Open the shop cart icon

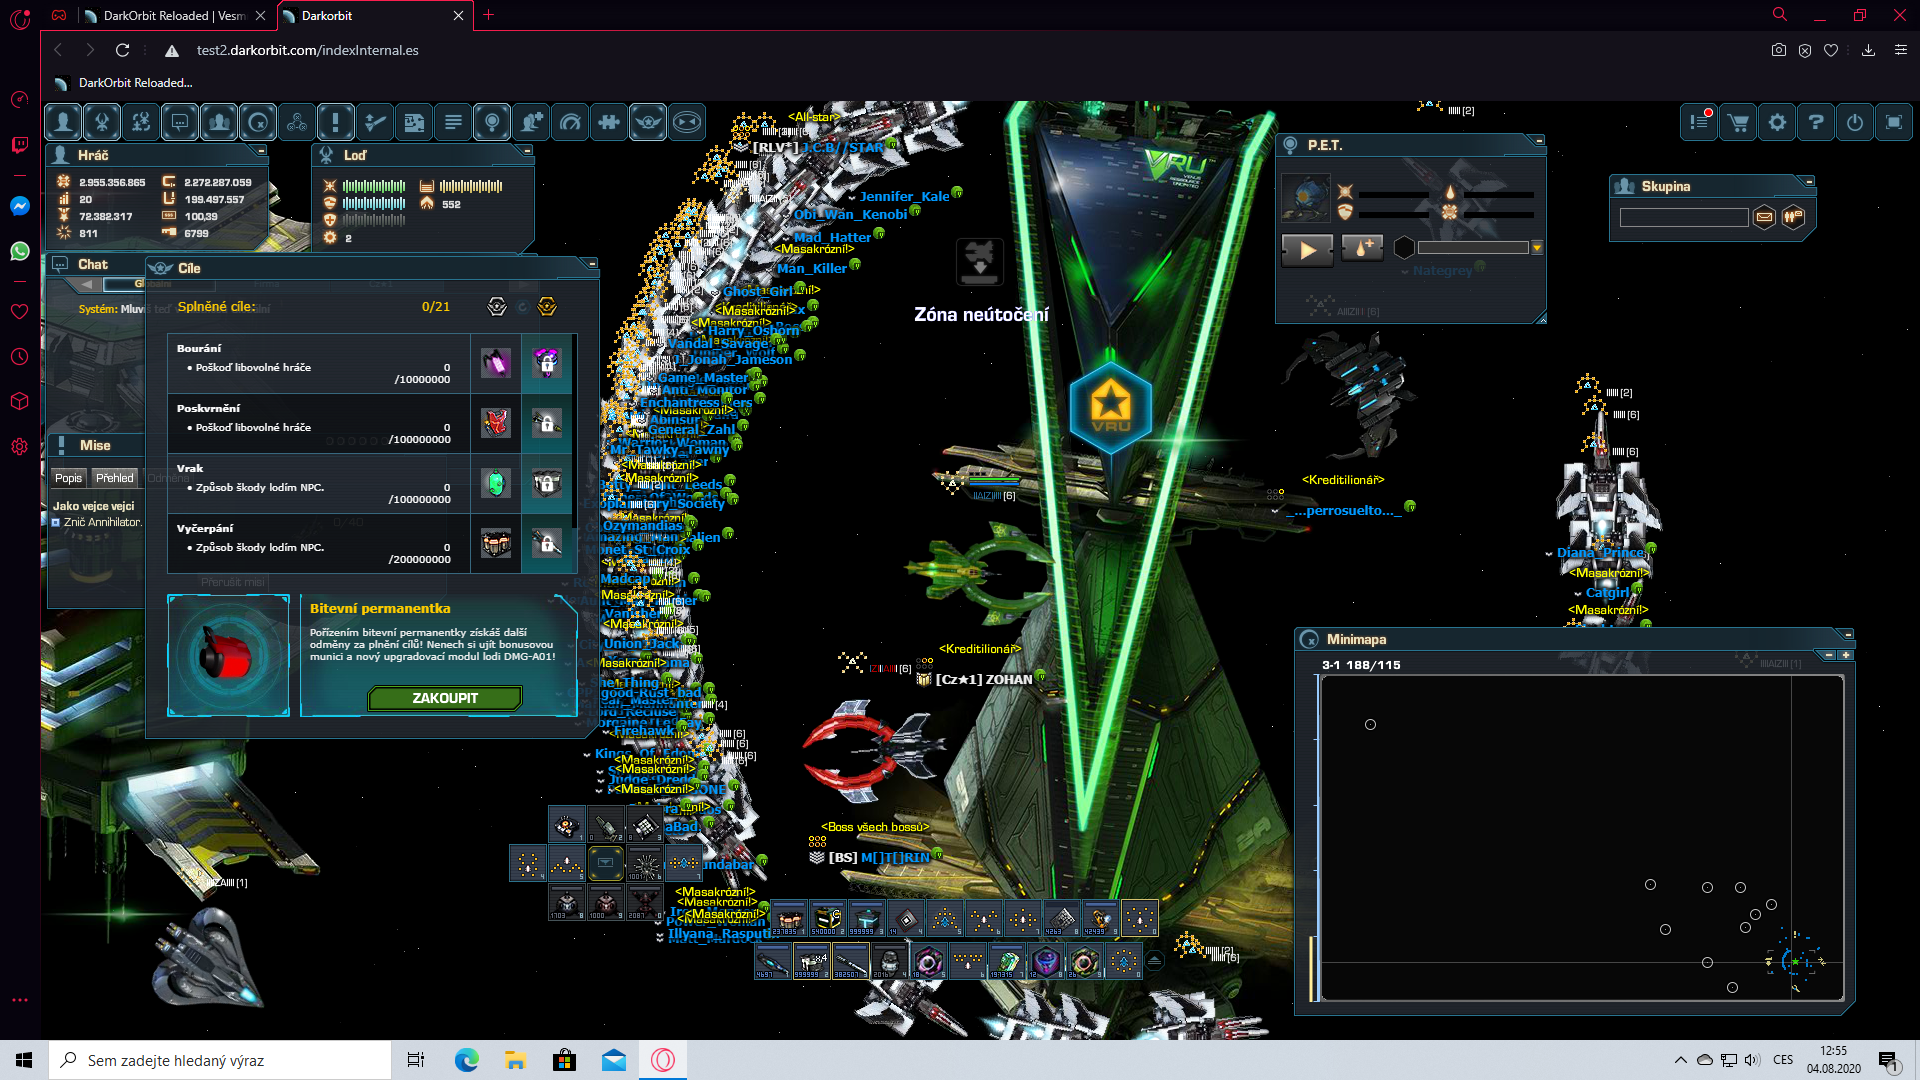point(1738,122)
